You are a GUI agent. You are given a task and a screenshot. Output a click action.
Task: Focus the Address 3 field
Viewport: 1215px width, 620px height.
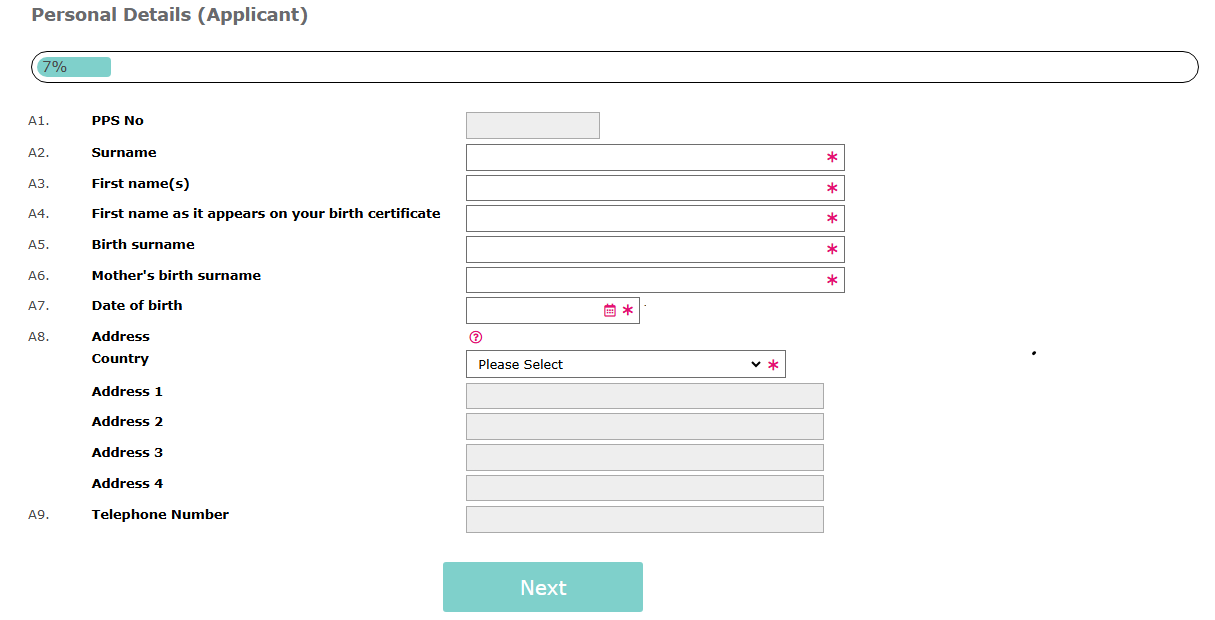(645, 458)
